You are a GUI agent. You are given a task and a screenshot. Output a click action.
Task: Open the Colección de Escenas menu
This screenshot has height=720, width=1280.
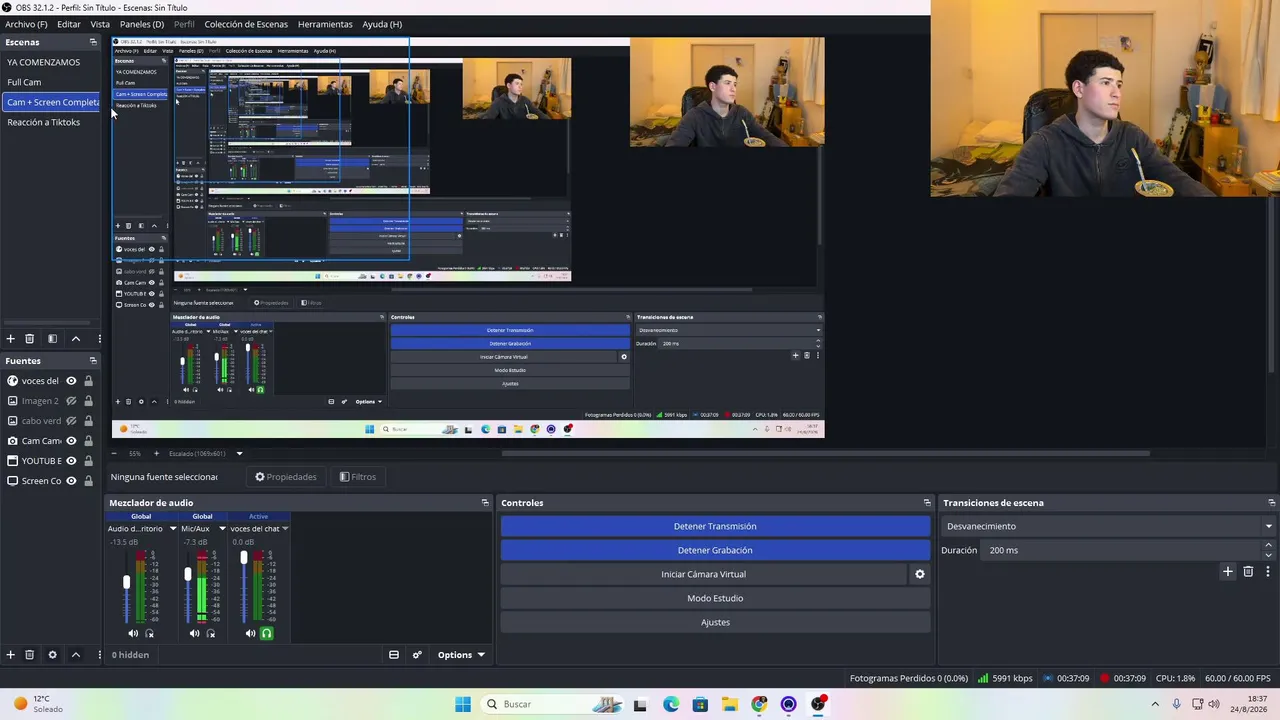246,24
